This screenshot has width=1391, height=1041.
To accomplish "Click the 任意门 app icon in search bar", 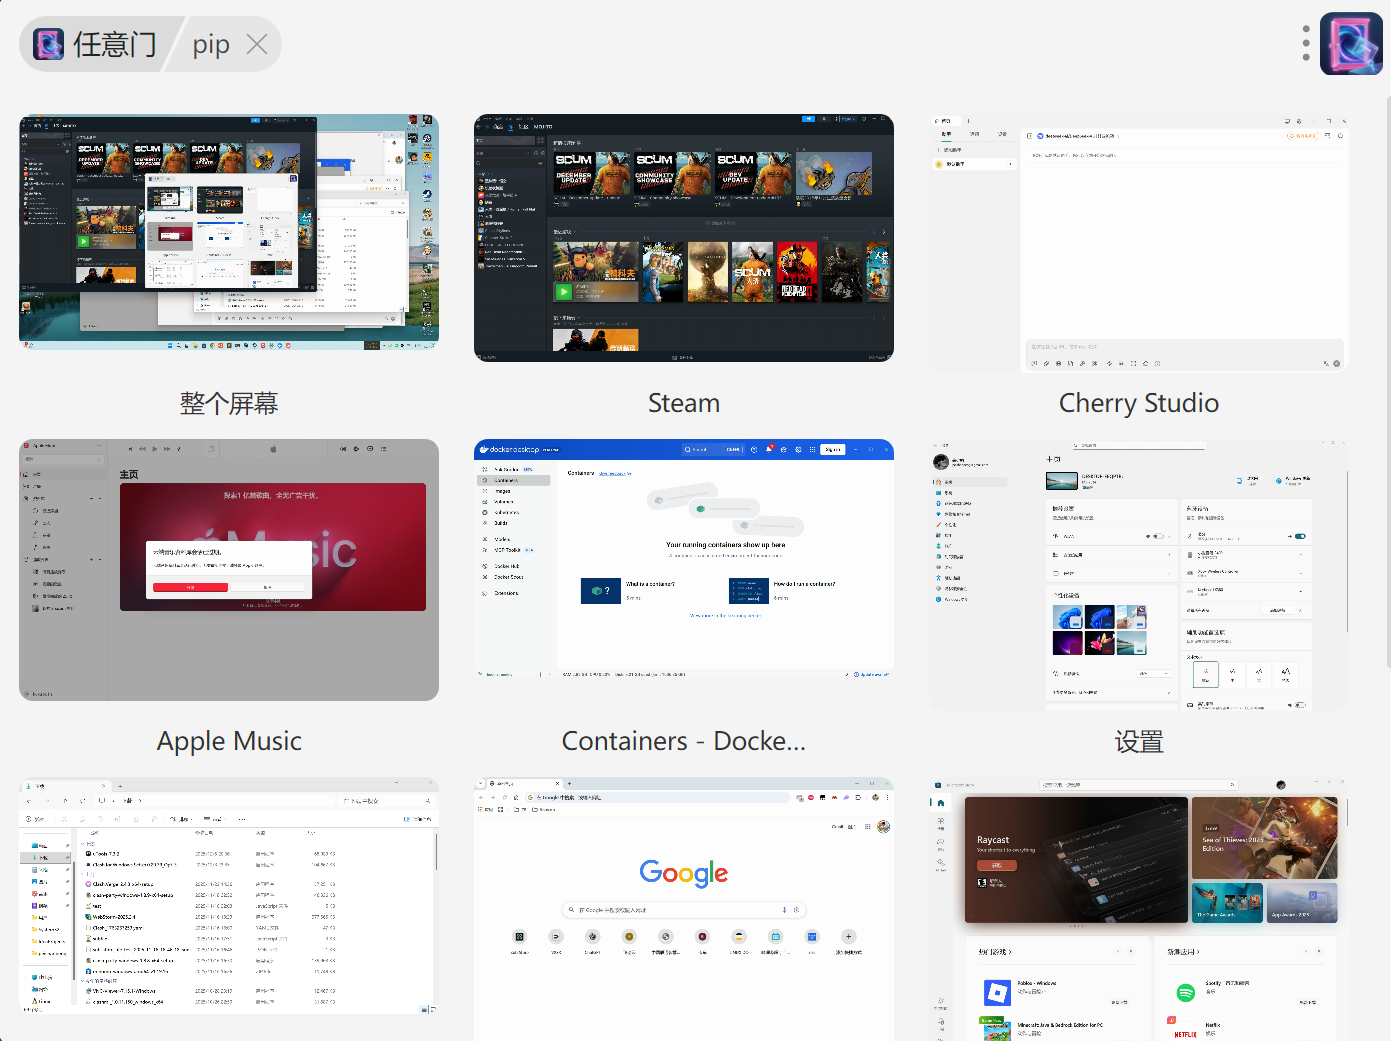I will tap(49, 44).
